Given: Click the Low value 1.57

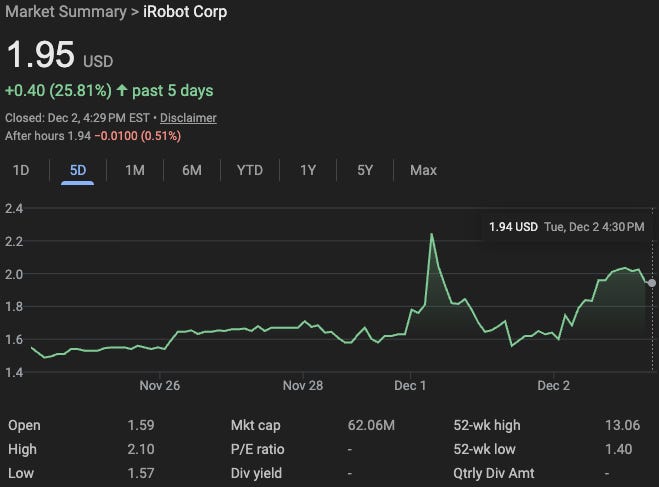Looking at the screenshot, I should 141,473.
